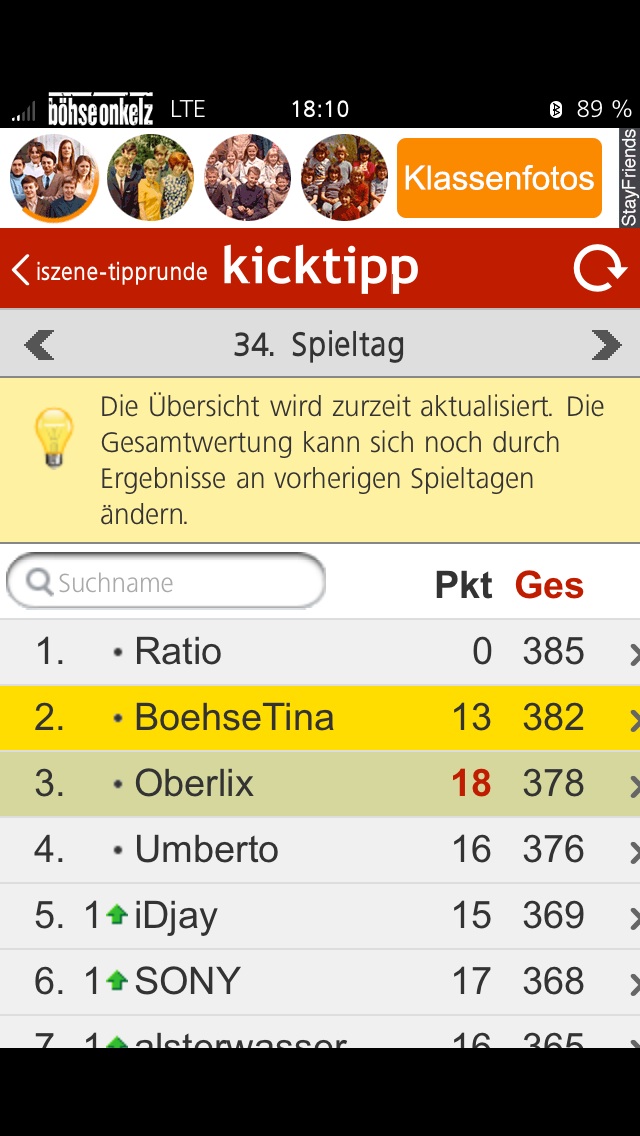
Task: Open the StayFriends vertical label
Action: [x=629, y=178]
